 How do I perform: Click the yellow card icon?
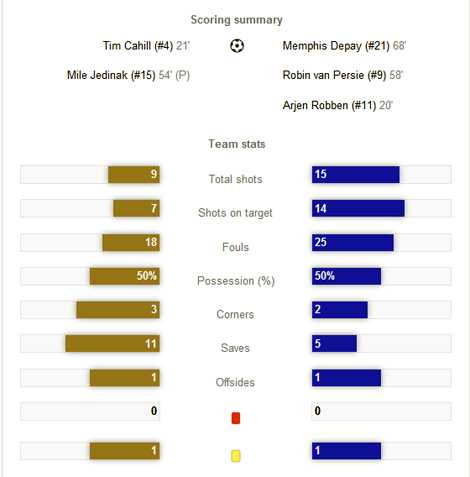click(236, 456)
